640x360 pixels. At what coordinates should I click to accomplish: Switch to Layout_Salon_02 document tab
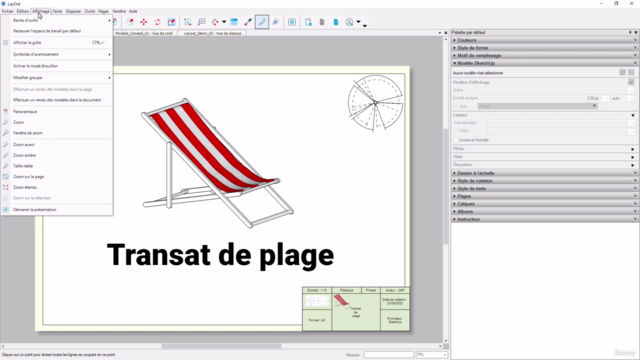coord(212,33)
